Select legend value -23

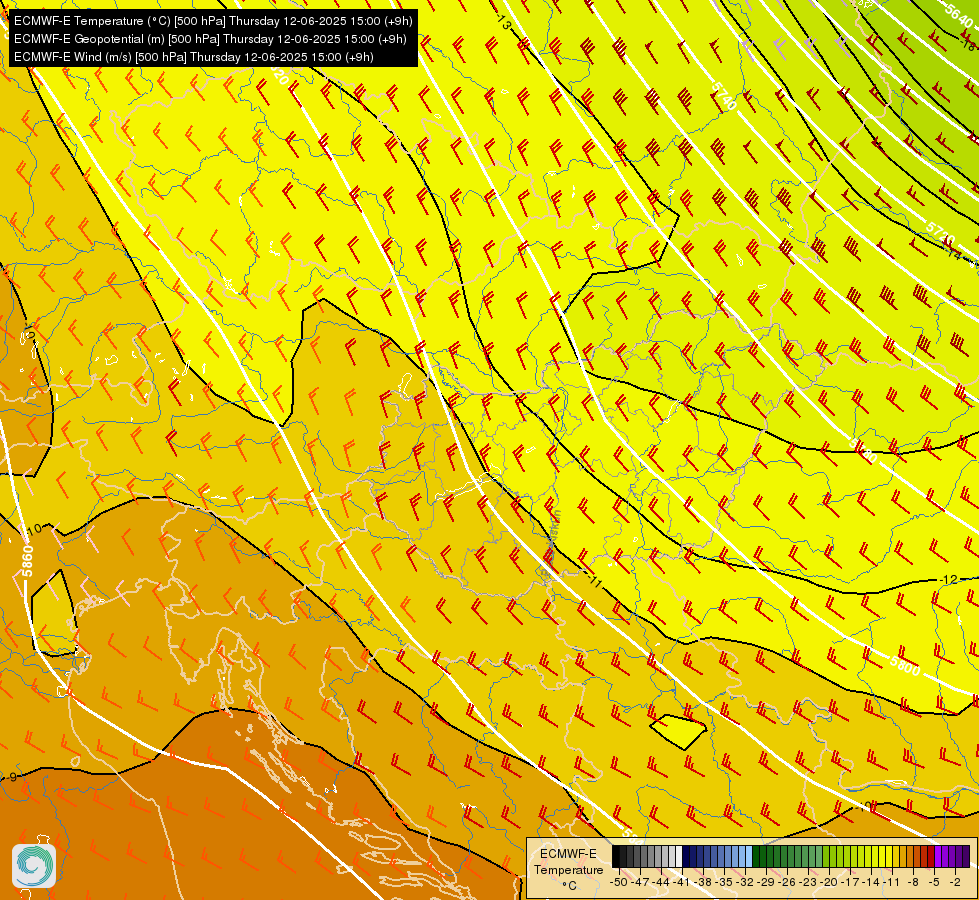click(x=809, y=882)
